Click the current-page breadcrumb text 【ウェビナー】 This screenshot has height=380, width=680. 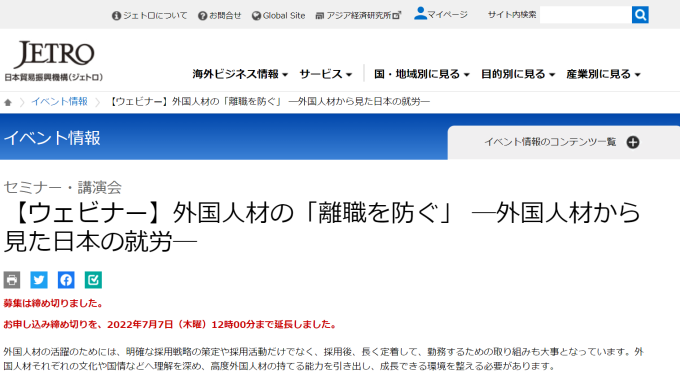269,102
